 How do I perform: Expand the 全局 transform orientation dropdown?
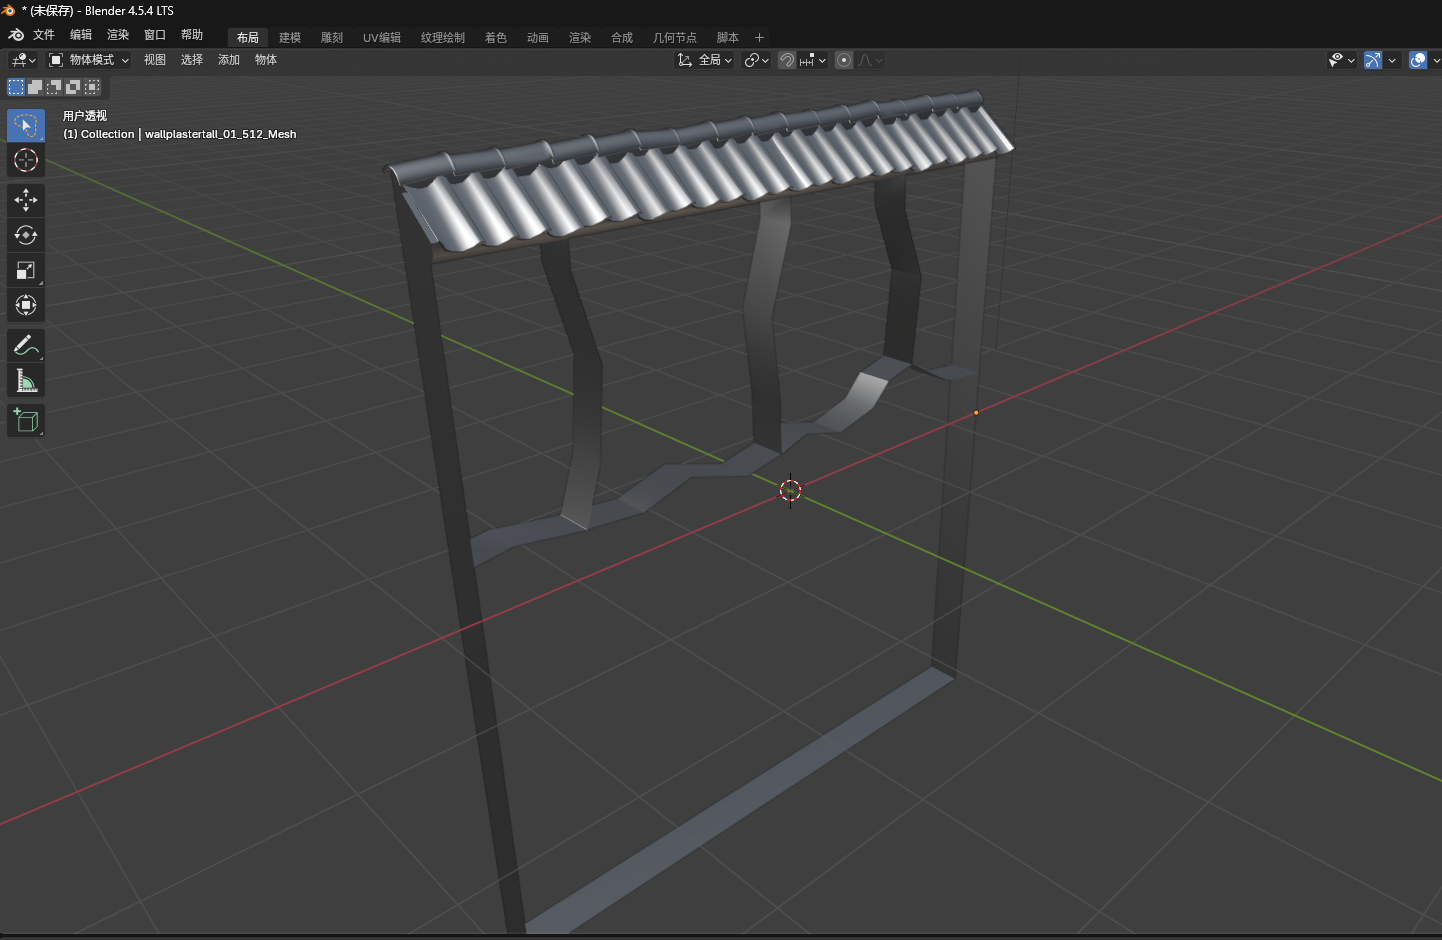point(706,60)
